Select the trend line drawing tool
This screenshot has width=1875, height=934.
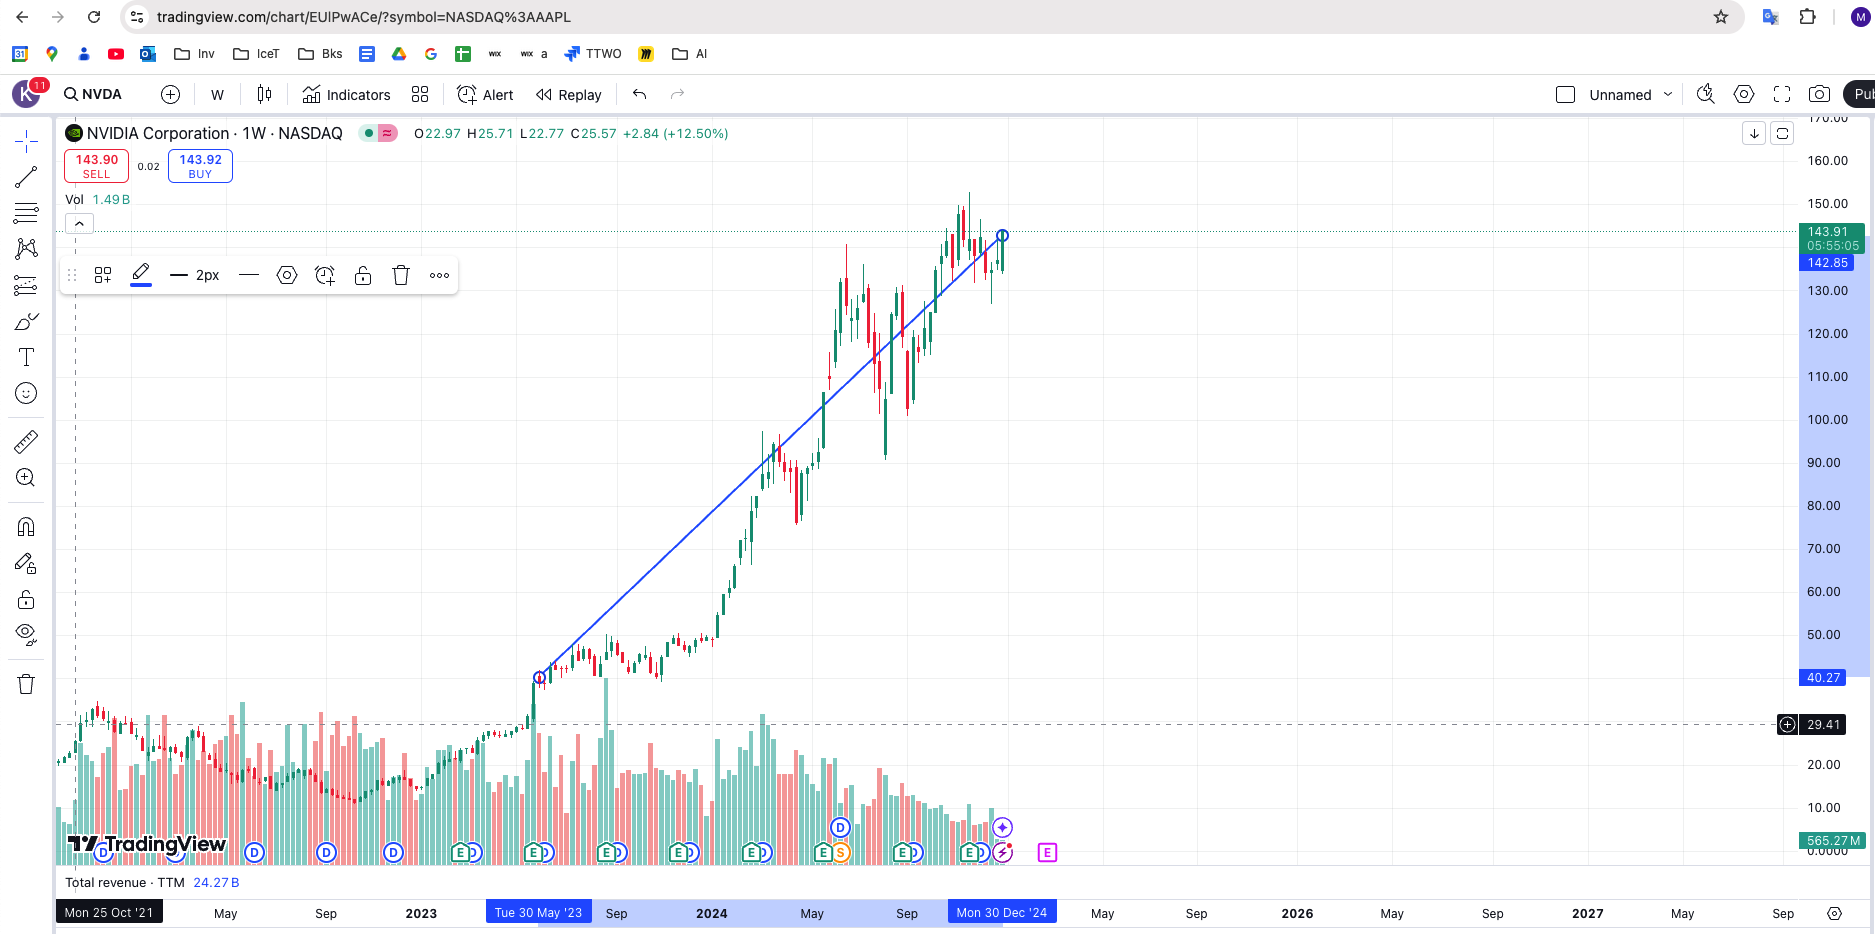(x=26, y=177)
